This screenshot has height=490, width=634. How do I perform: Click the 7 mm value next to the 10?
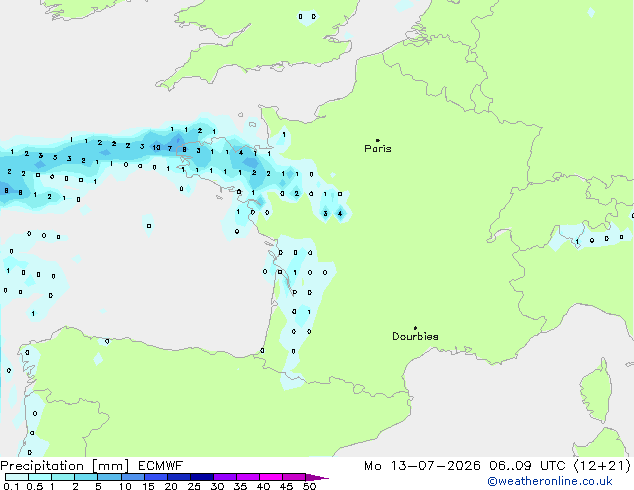pos(170,148)
